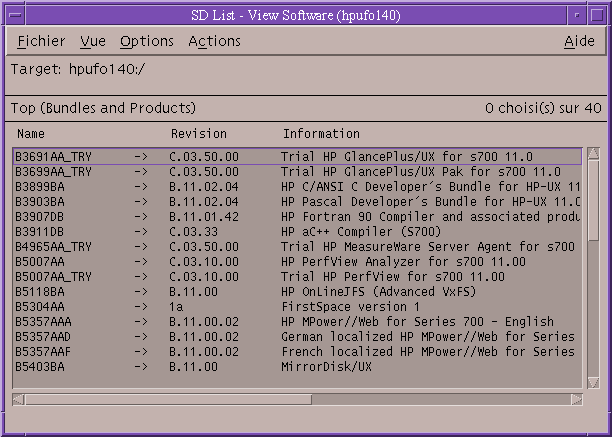Click the B.11.01.42 revision value
This screenshot has height=437, width=612.
pyautogui.click(x=204, y=217)
